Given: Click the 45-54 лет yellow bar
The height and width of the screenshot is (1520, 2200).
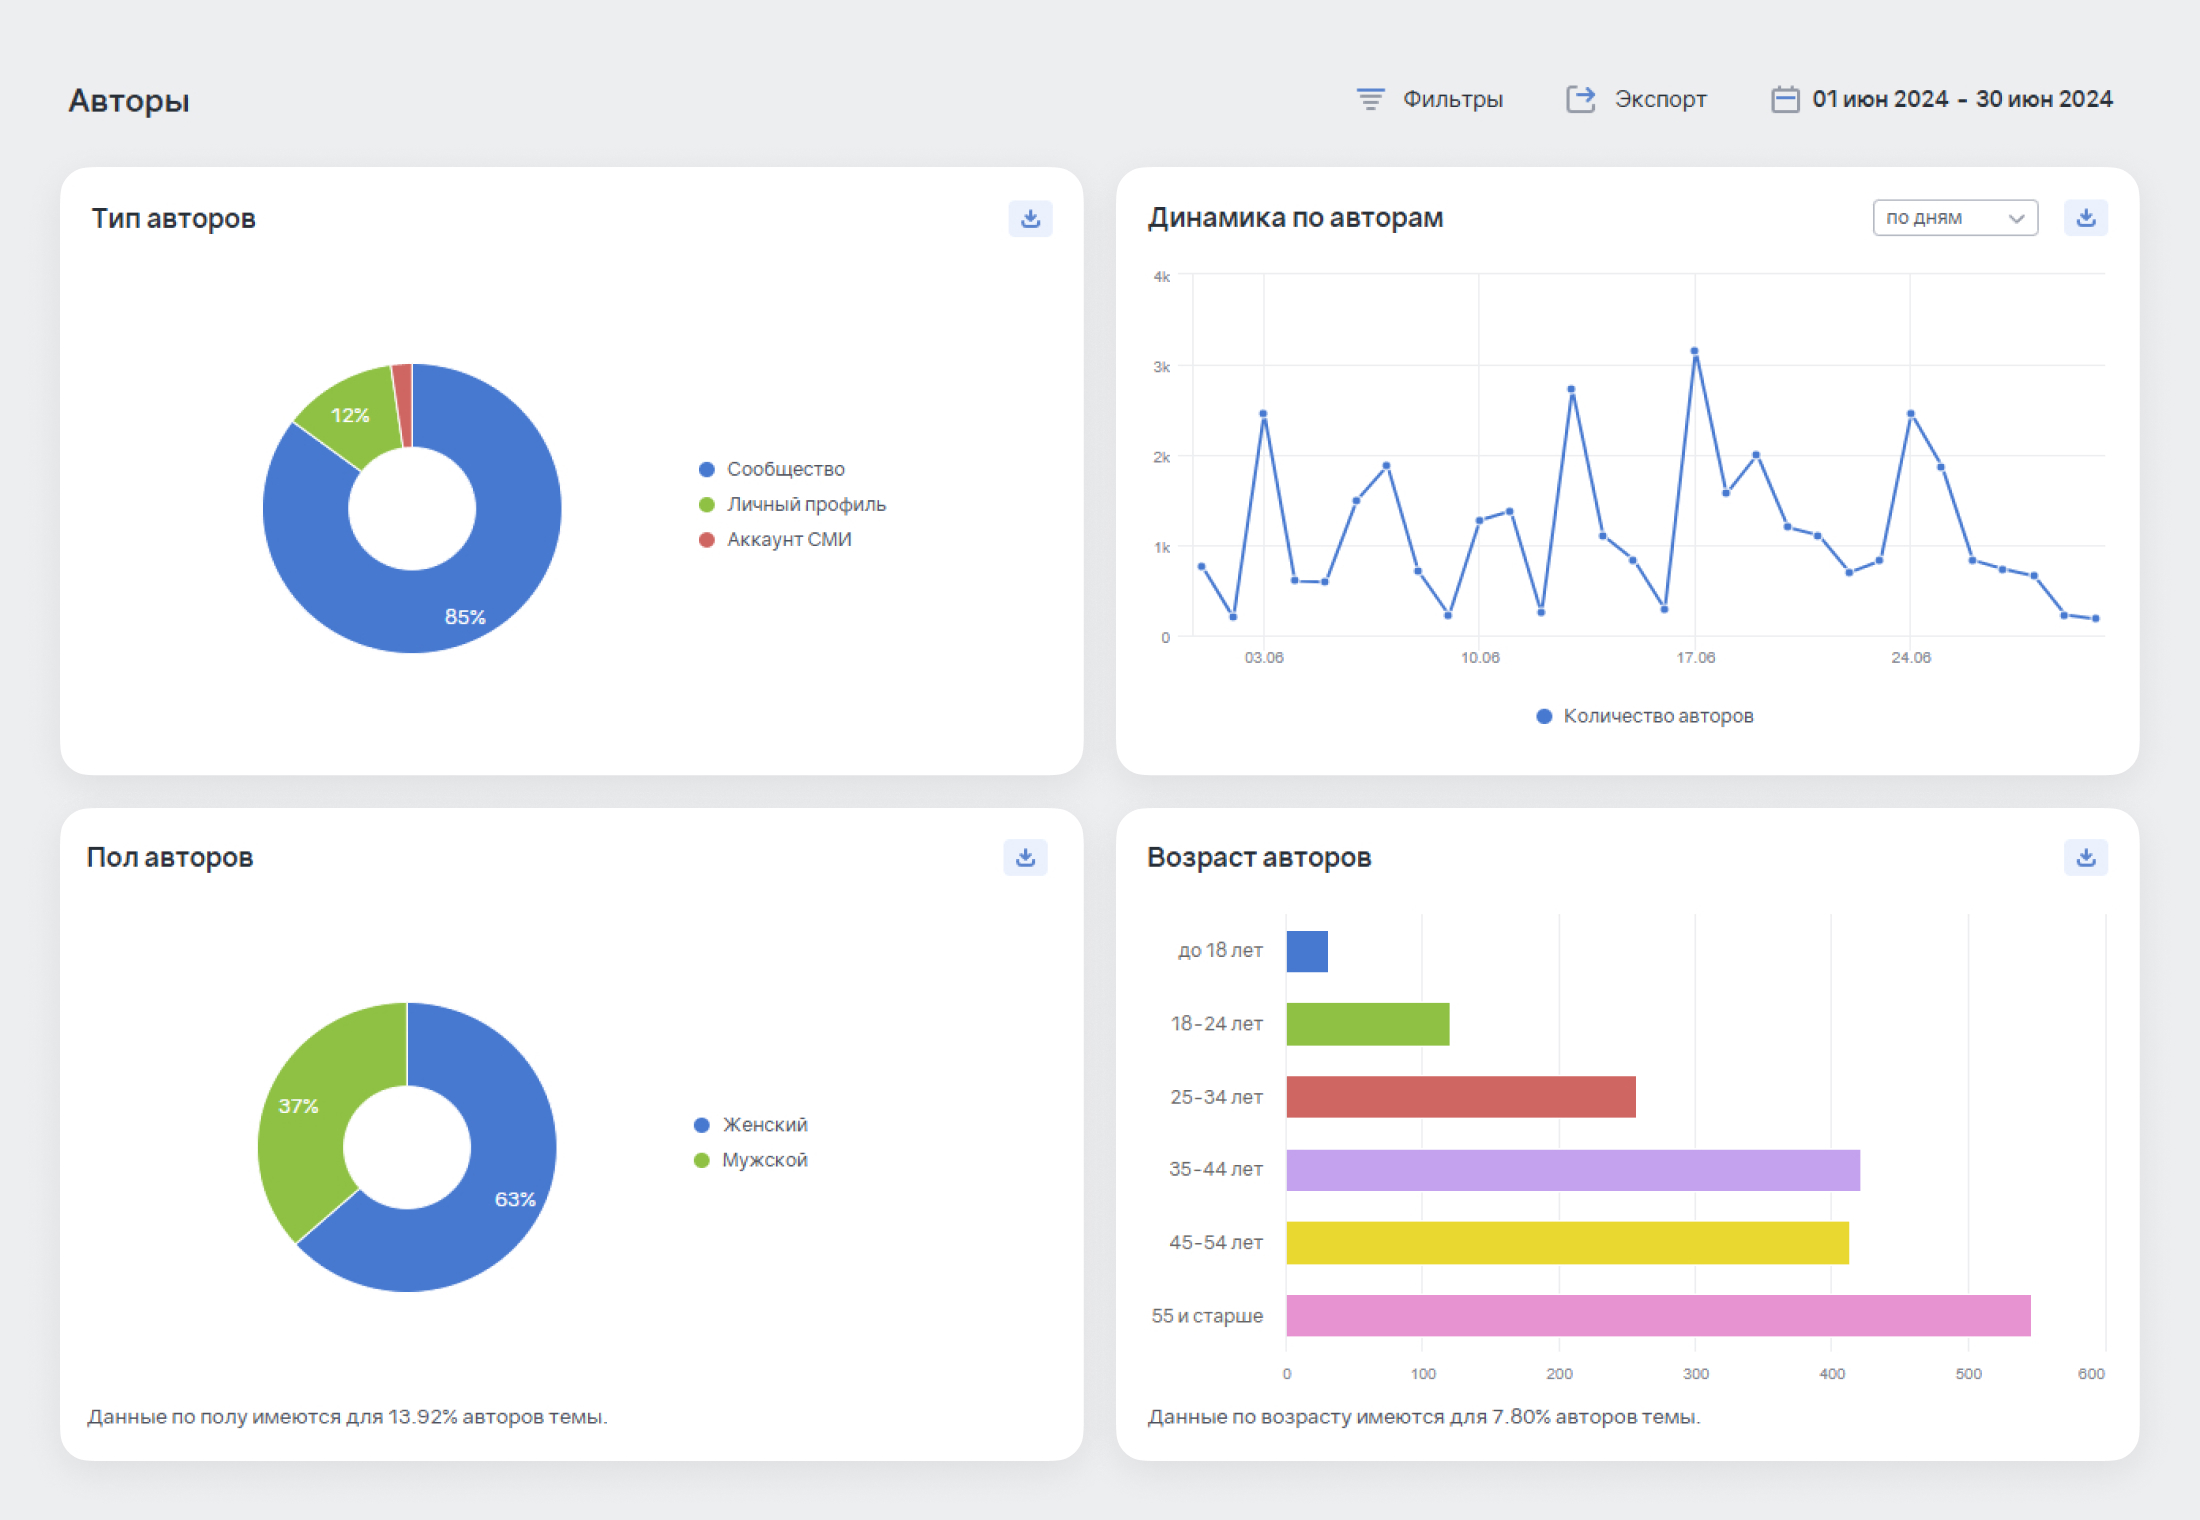Looking at the screenshot, I should pos(1567,1243).
